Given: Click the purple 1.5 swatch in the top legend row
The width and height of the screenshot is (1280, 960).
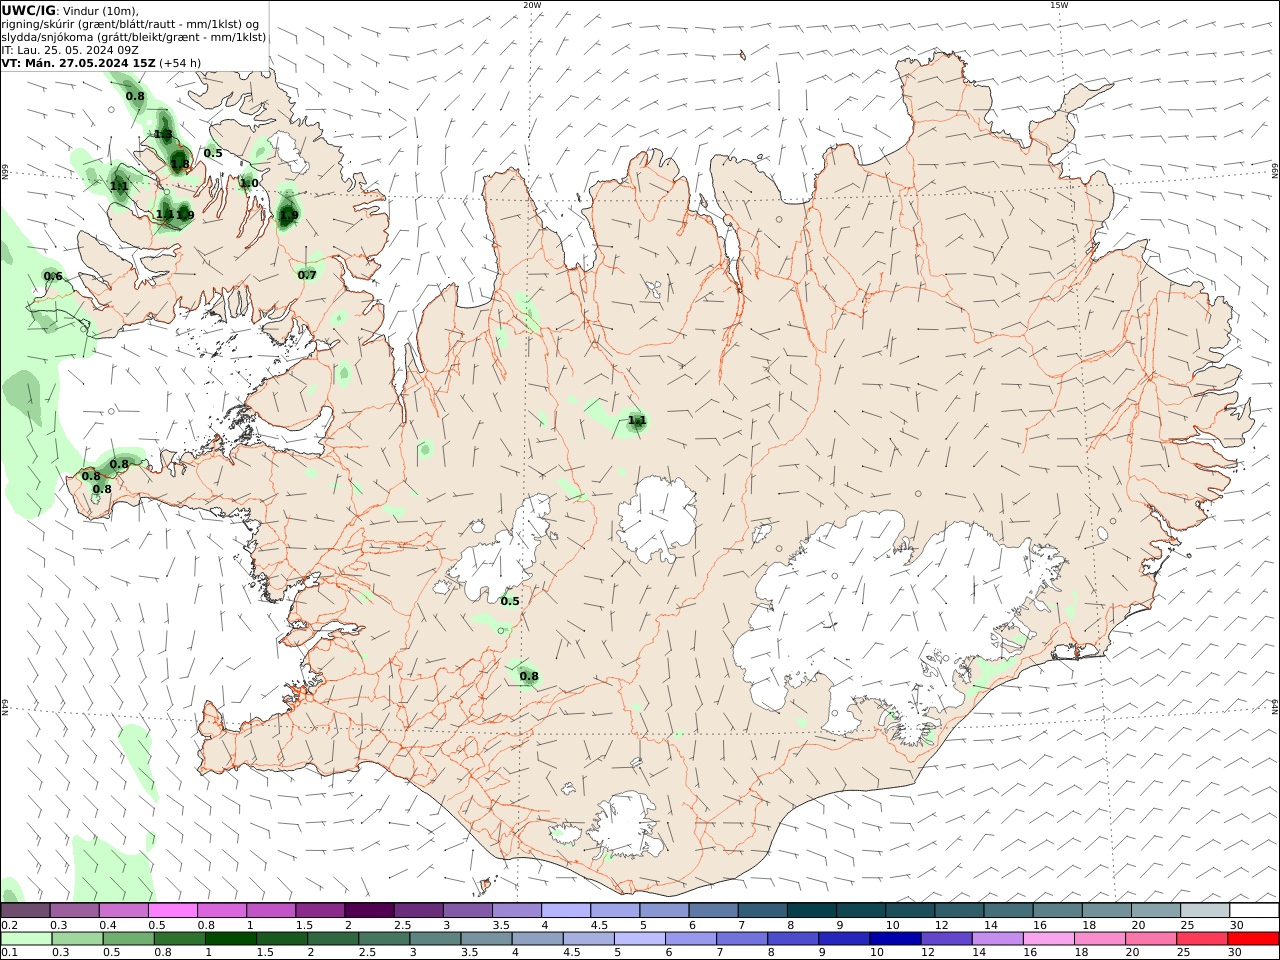Looking at the screenshot, I should [320, 911].
